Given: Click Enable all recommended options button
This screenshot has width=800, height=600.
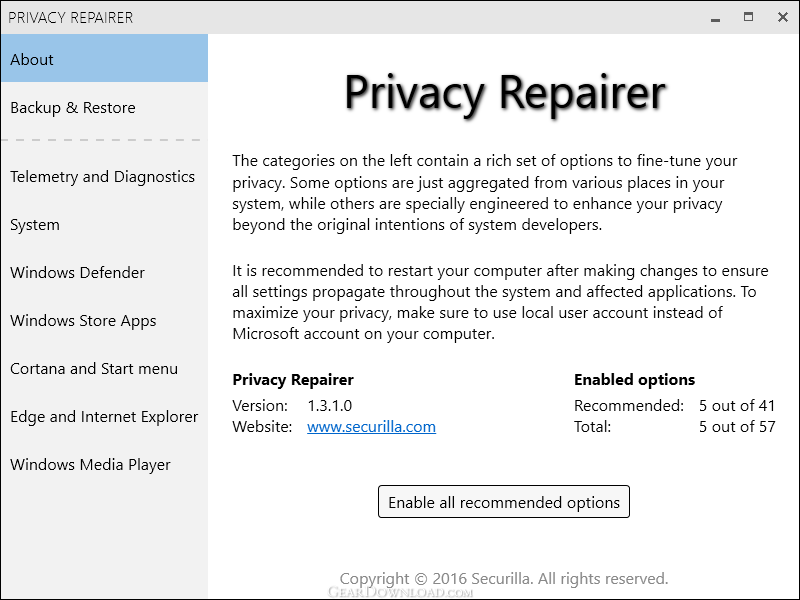Looking at the screenshot, I should (x=504, y=502).
